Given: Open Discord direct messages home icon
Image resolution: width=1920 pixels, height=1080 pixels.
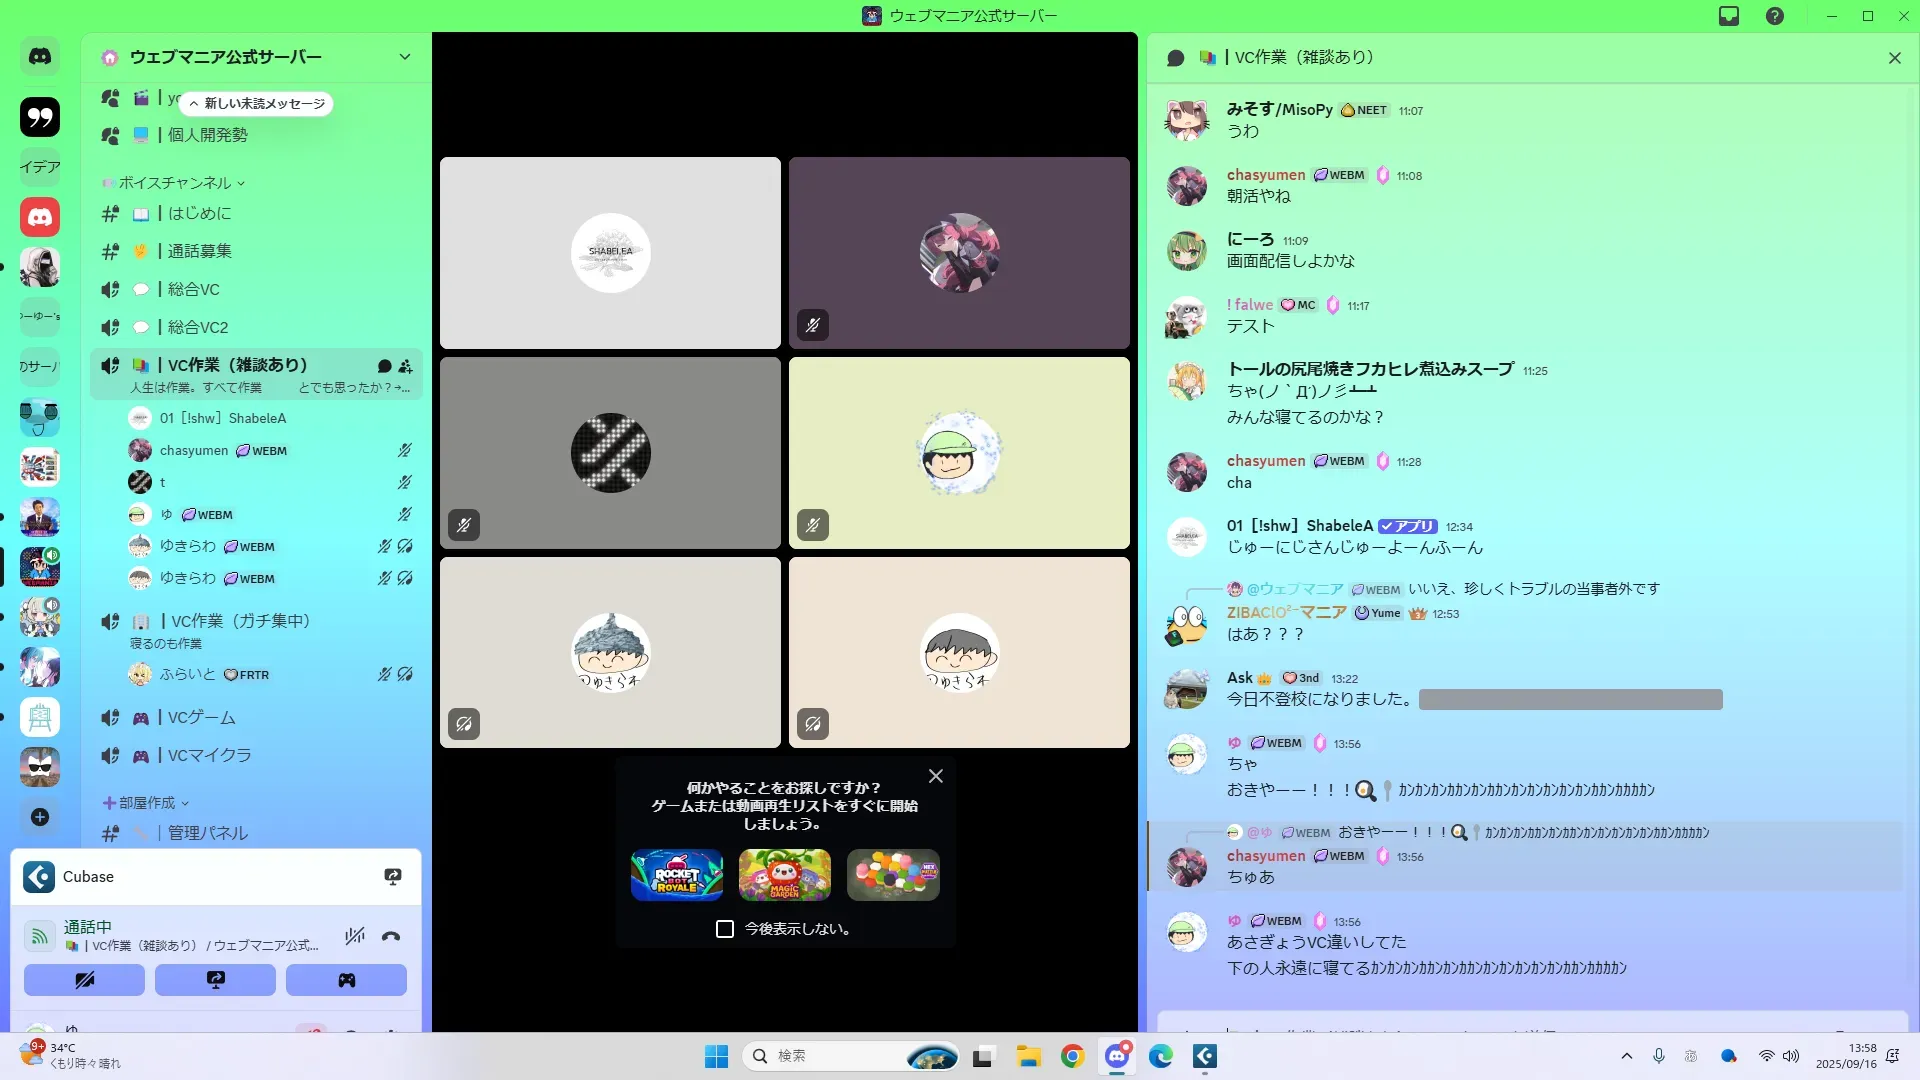Looking at the screenshot, I should point(40,57).
